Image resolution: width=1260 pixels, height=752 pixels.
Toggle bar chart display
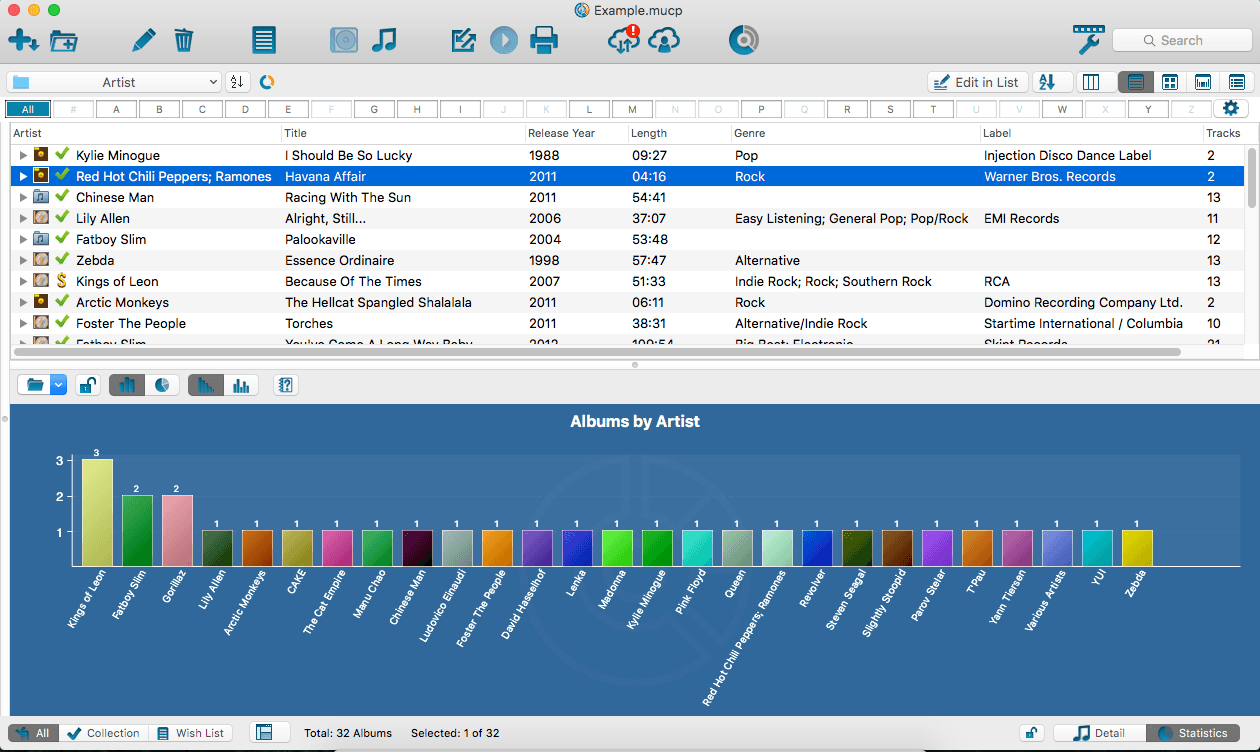click(127, 385)
